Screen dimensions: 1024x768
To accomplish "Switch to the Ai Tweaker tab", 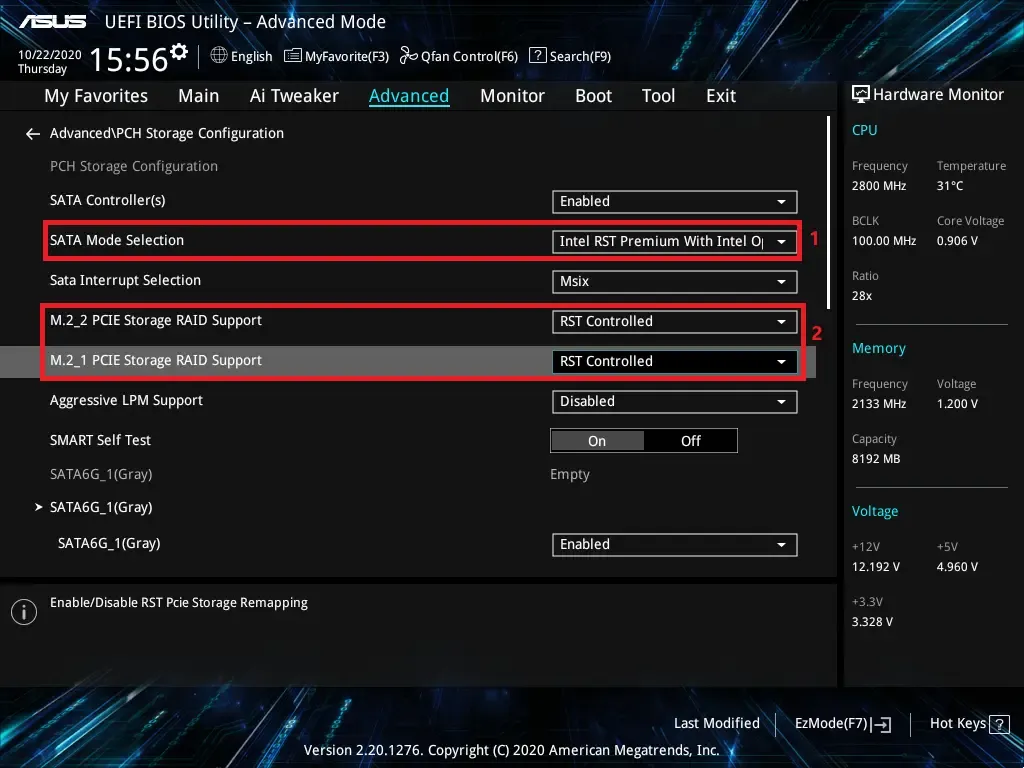I will point(294,96).
